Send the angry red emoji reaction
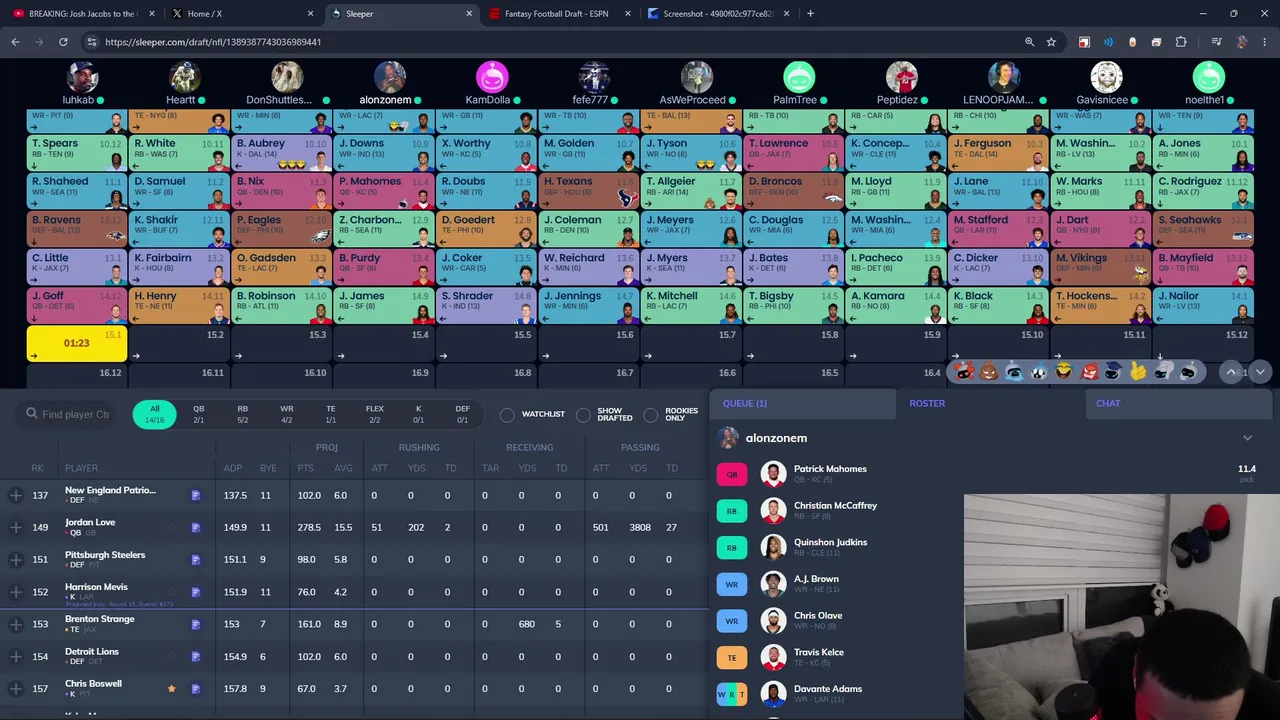The width and height of the screenshot is (1280, 720). 1089,372
